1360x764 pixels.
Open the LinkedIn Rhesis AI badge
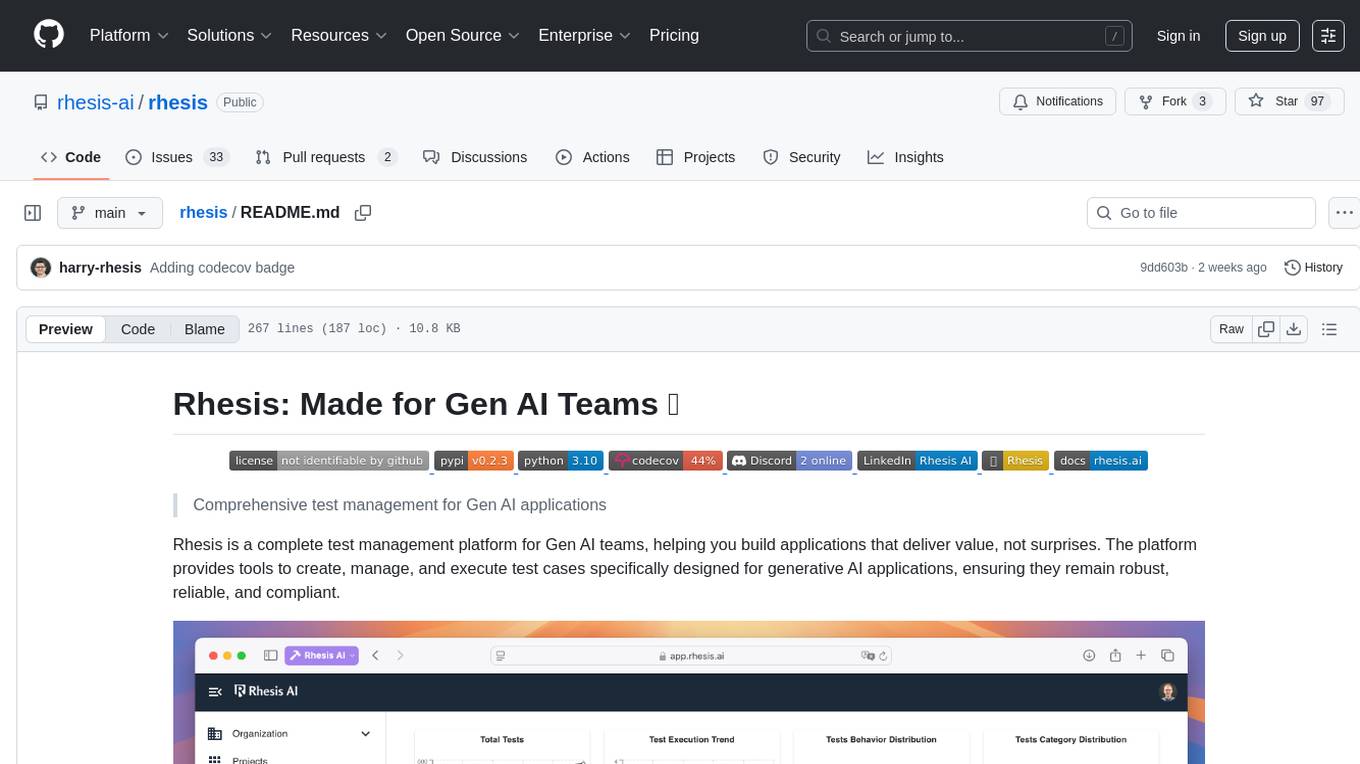click(x=917, y=461)
